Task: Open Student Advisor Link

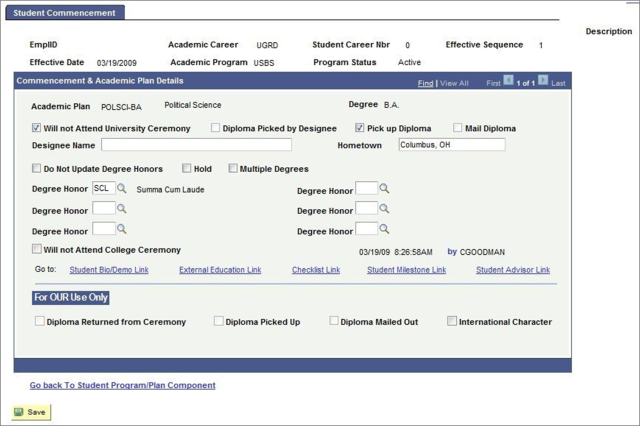Action: [x=513, y=270]
